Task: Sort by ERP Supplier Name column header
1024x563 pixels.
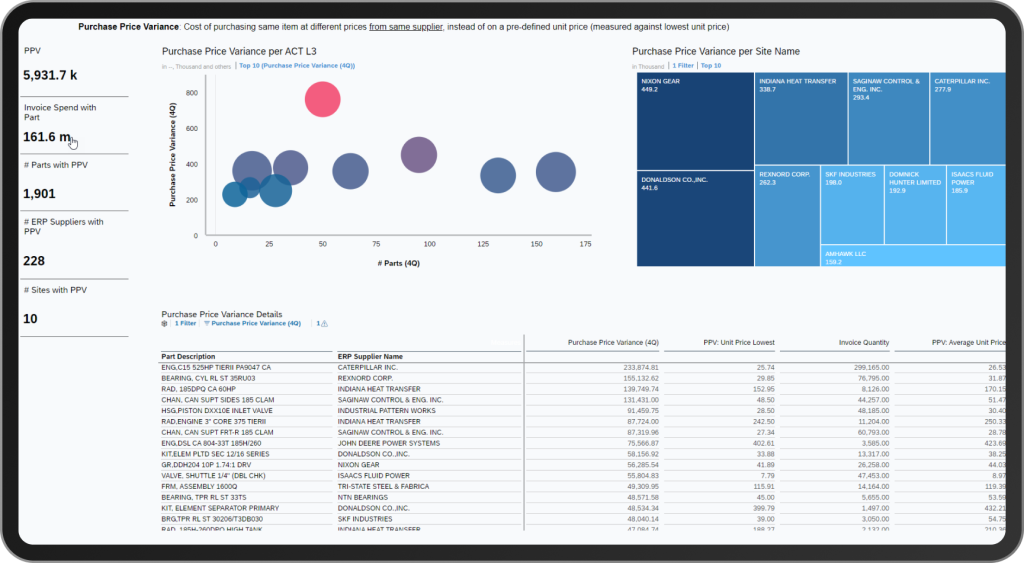Action: pos(370,357)
